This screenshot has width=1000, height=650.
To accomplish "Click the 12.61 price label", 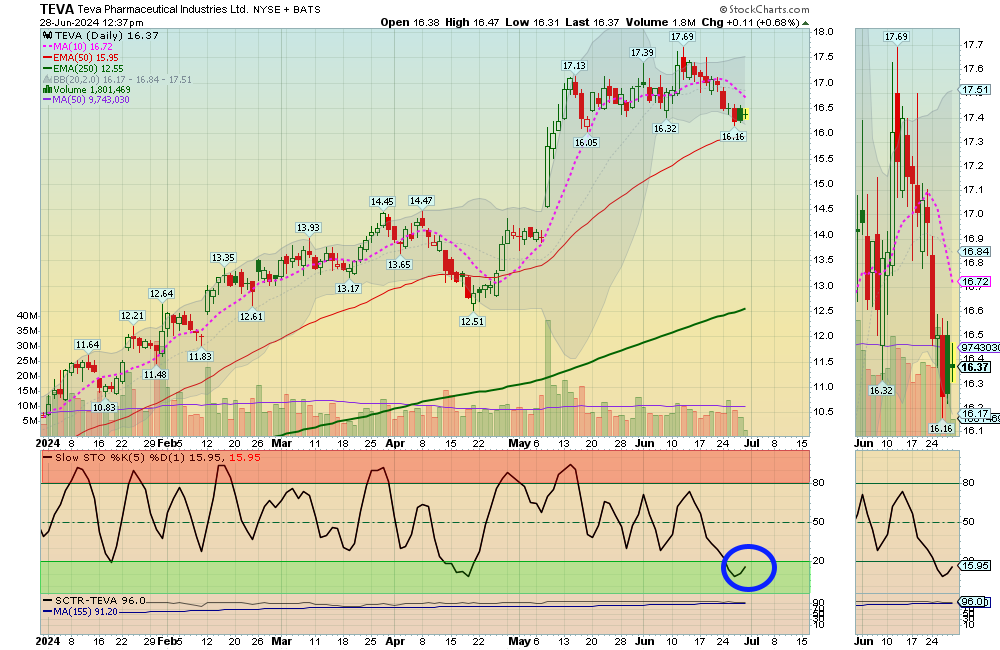I will (x=251, y=316).
